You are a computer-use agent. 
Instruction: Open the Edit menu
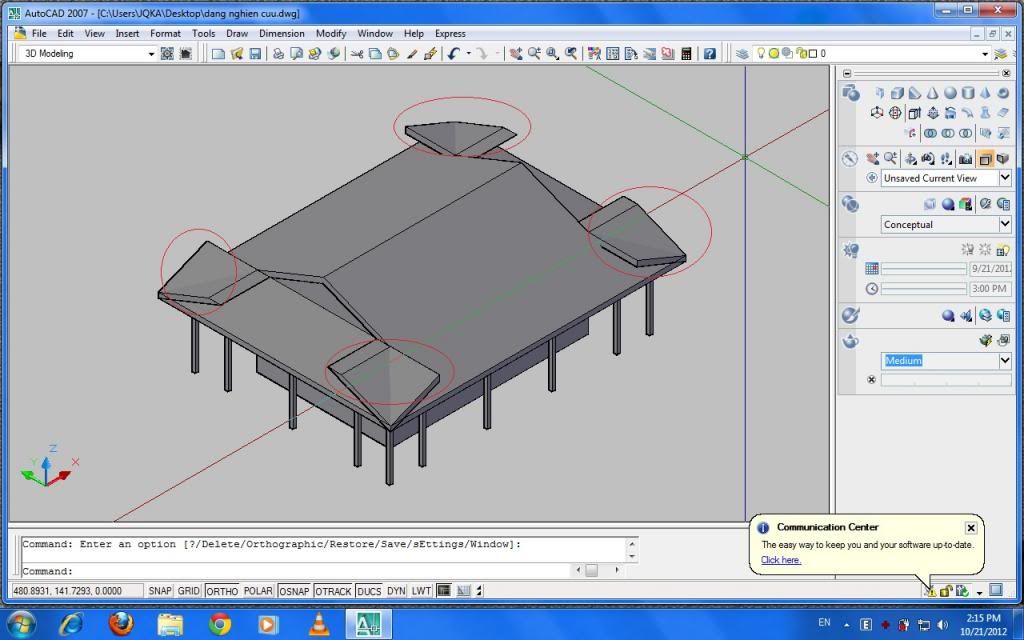pos(65,33)
